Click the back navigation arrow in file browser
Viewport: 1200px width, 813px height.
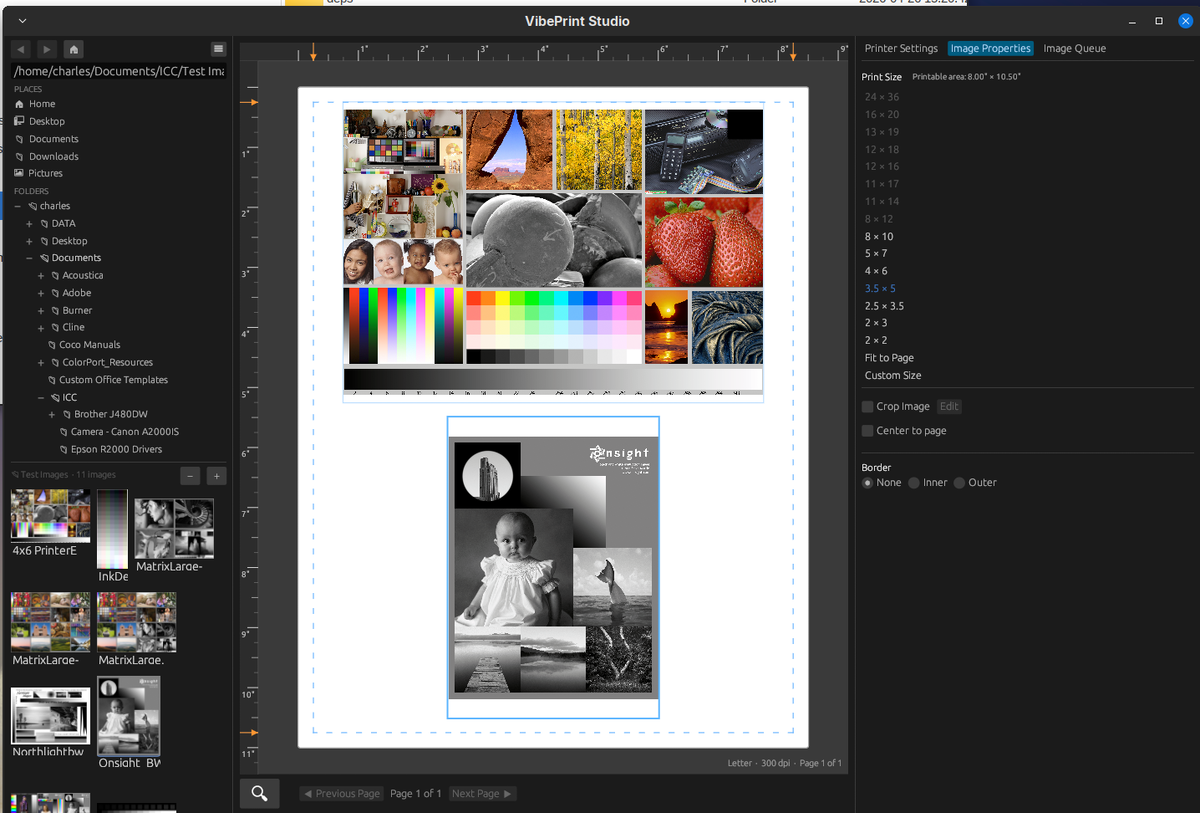pos(21,49)
